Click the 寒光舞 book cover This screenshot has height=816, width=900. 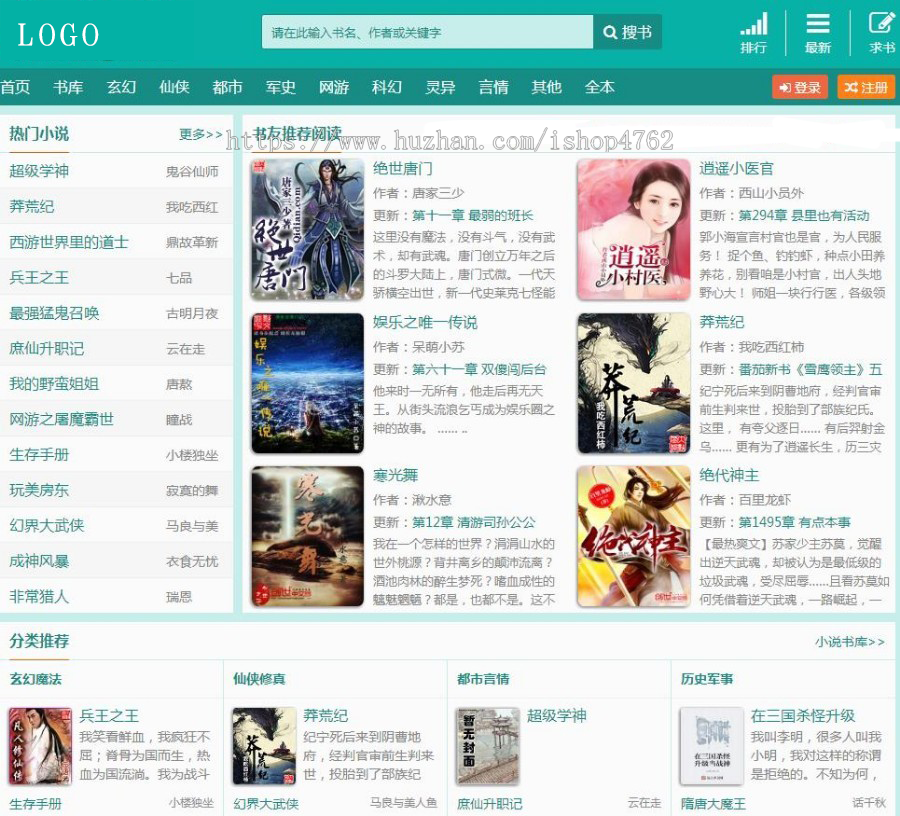point(307,536)
